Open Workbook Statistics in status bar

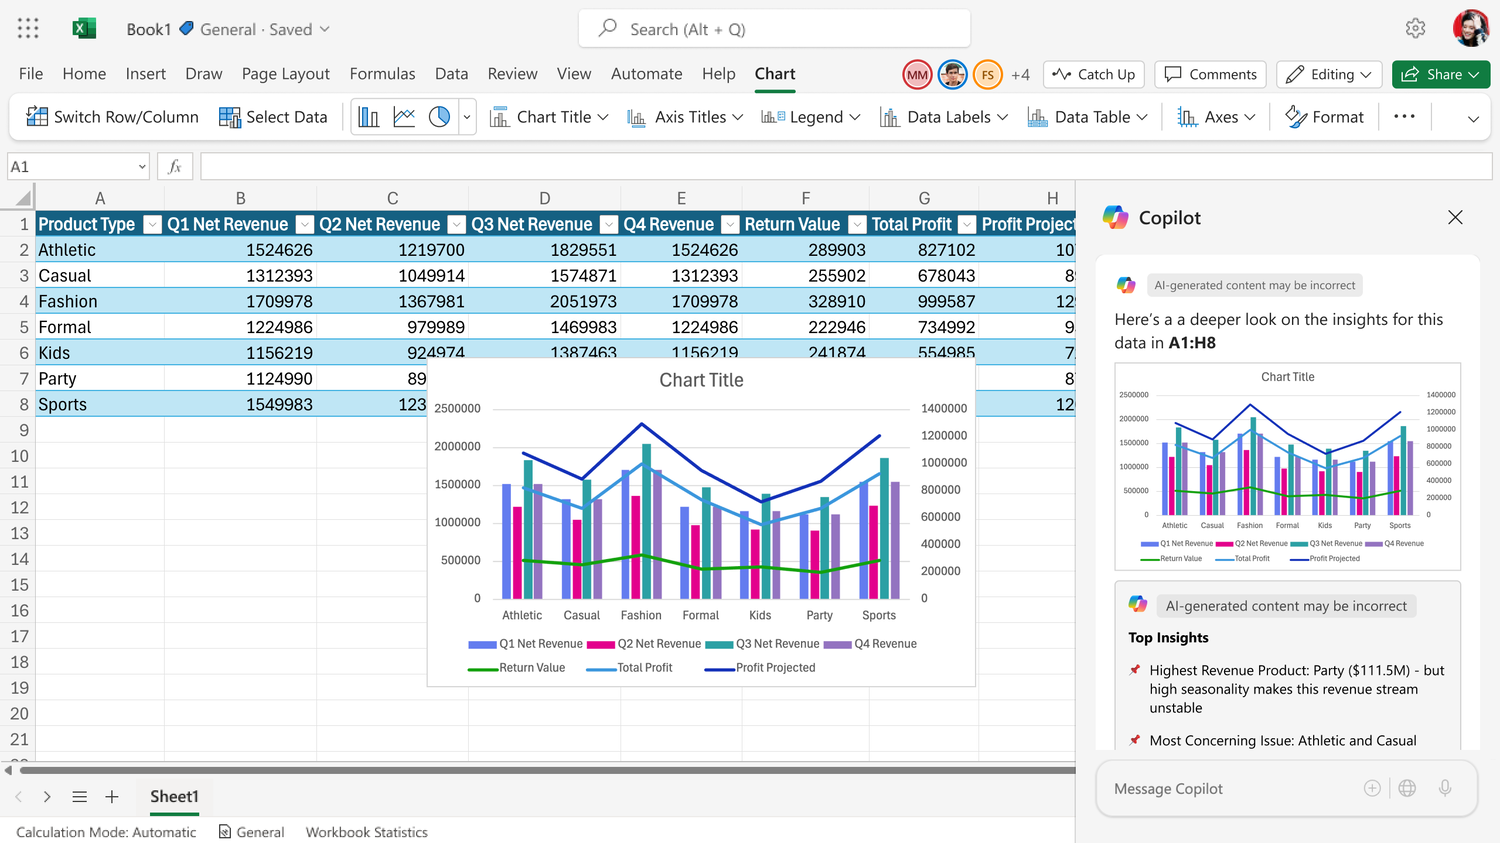366,832
